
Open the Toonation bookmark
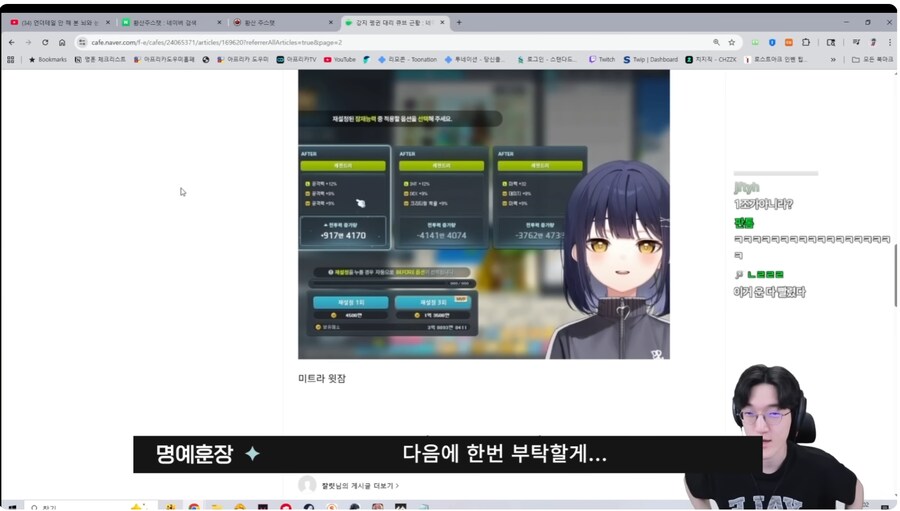coord(407,59)
